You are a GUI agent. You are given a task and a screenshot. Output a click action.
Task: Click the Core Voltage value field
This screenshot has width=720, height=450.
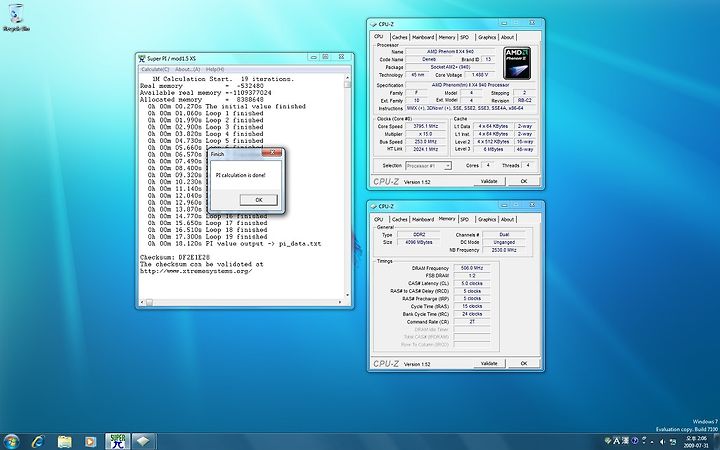point(479,74)
